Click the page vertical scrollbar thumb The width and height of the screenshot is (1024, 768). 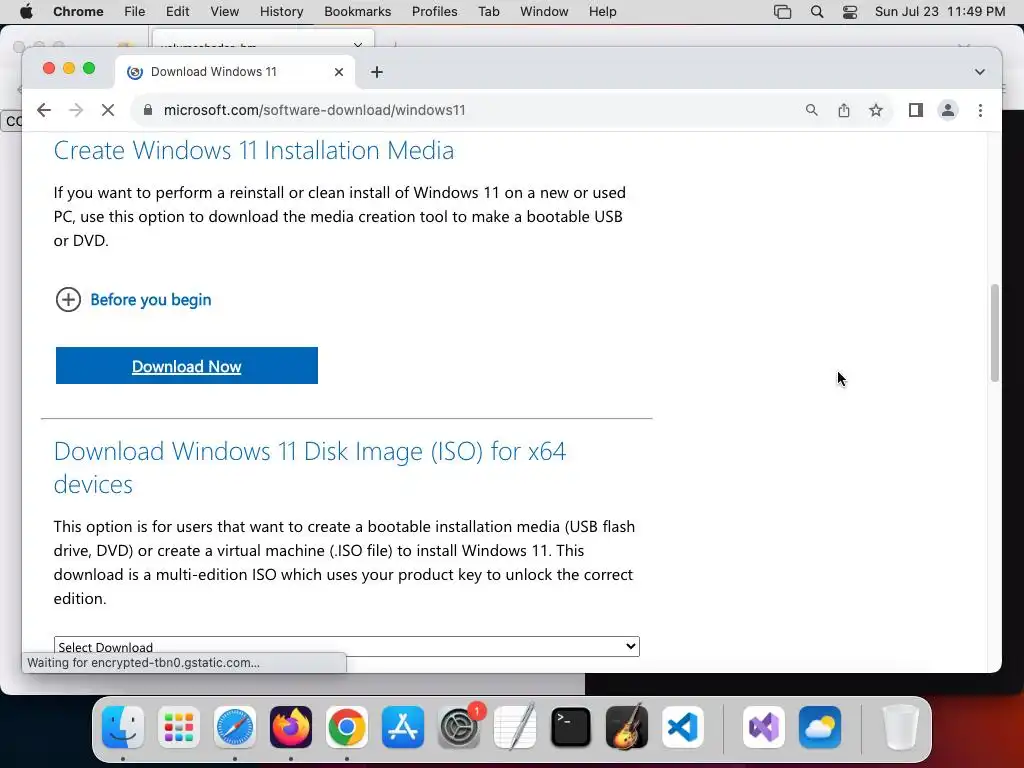coord(995,333)
